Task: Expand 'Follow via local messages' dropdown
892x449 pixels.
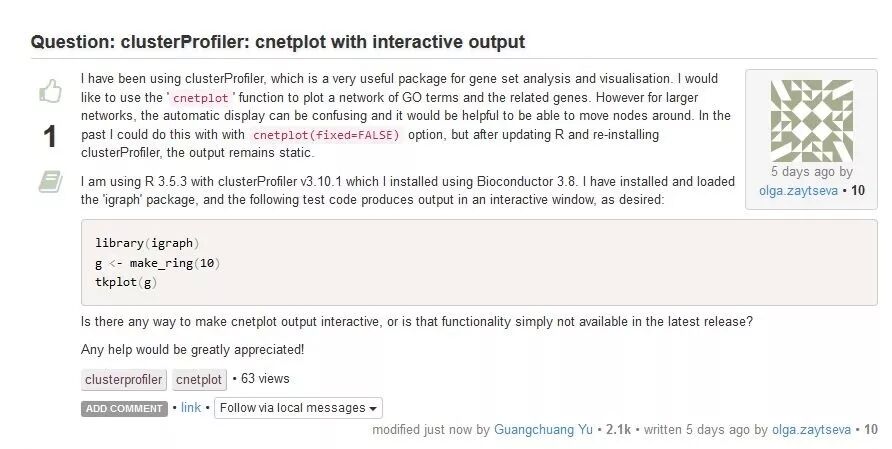Action: click(298, 408)
